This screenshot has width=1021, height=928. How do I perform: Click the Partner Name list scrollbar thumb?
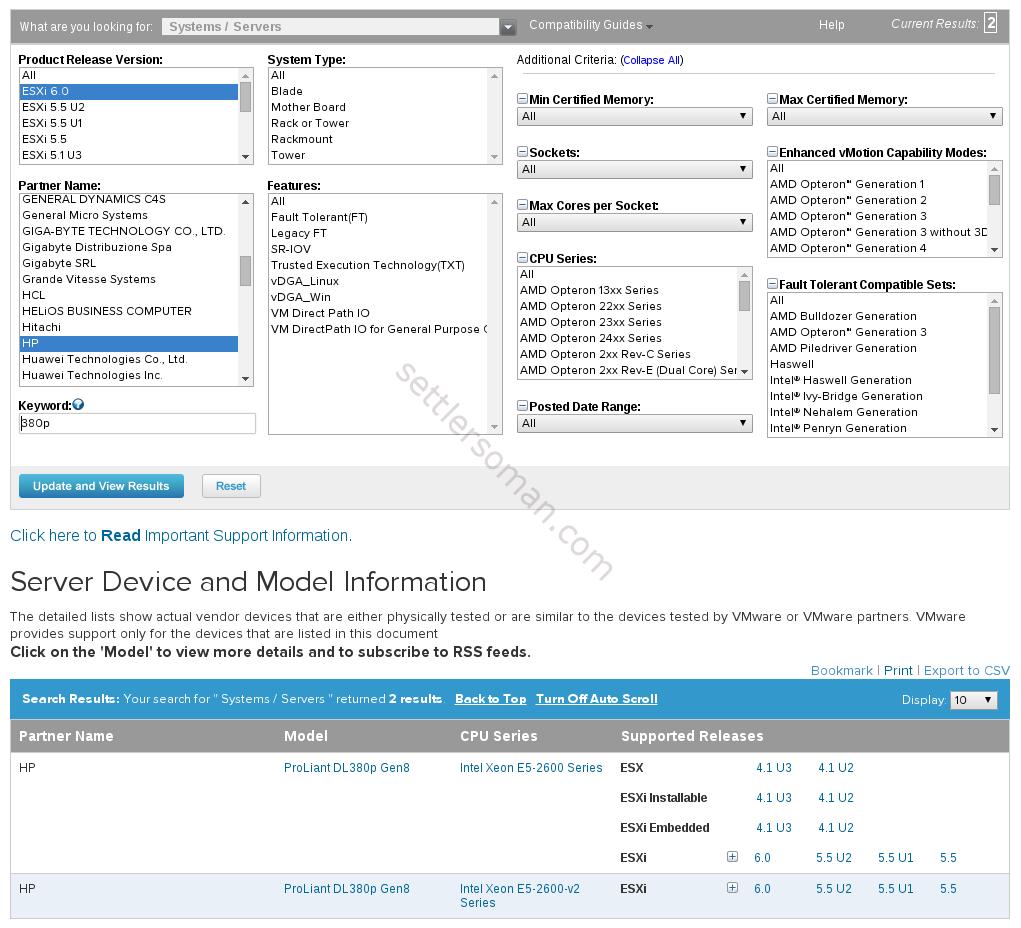[245, 271]
